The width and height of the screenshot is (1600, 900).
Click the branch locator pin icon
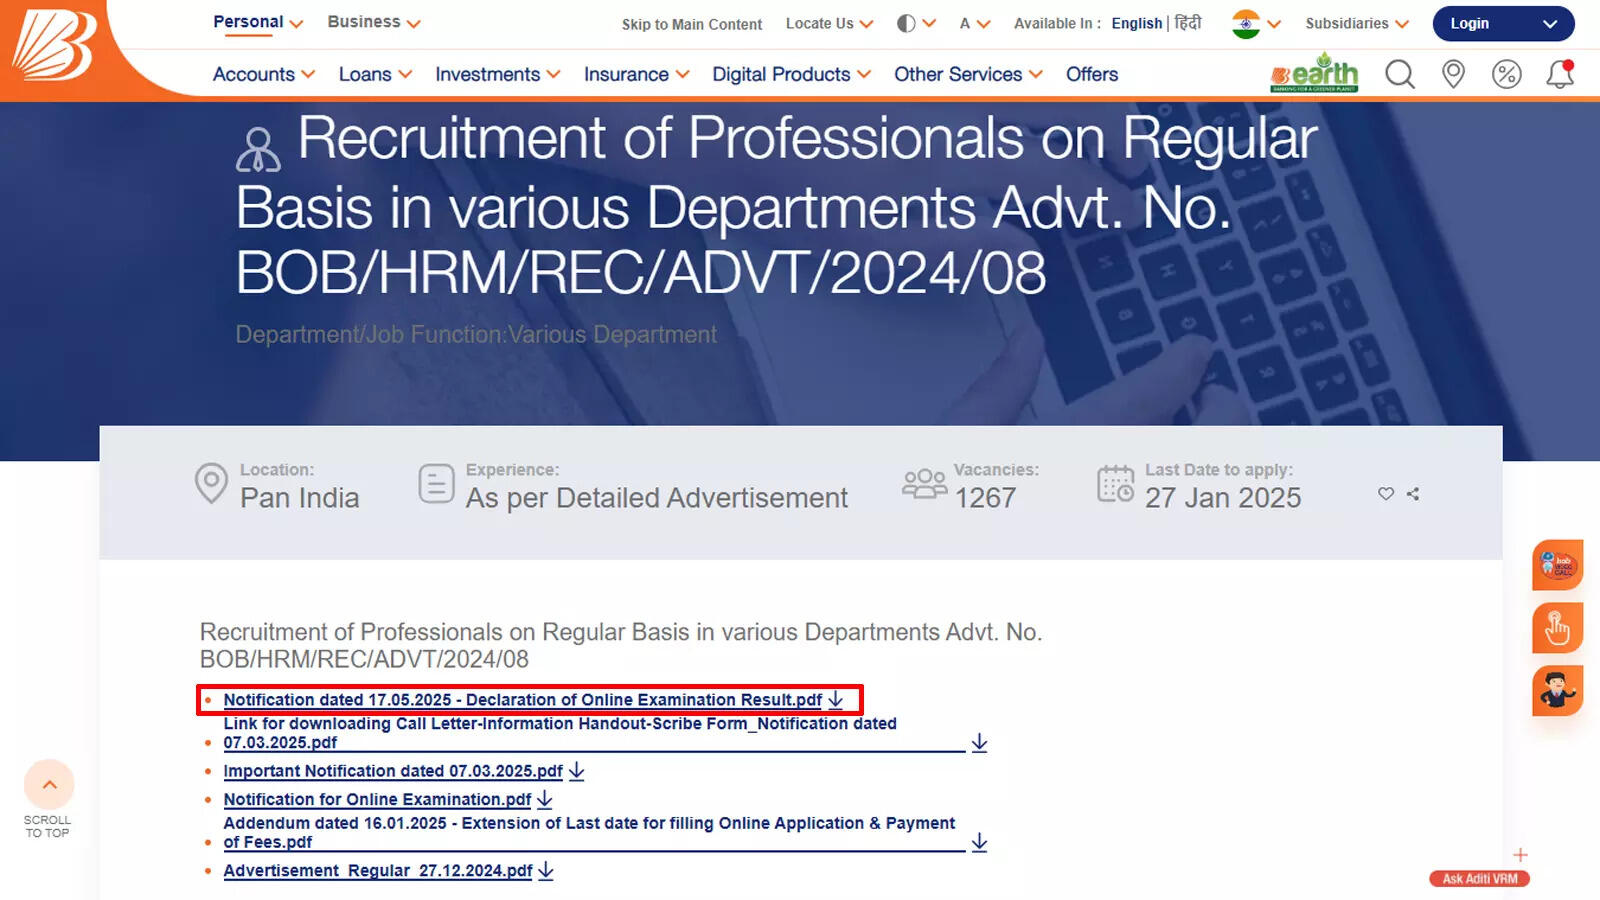click(x=1453, y=74)
